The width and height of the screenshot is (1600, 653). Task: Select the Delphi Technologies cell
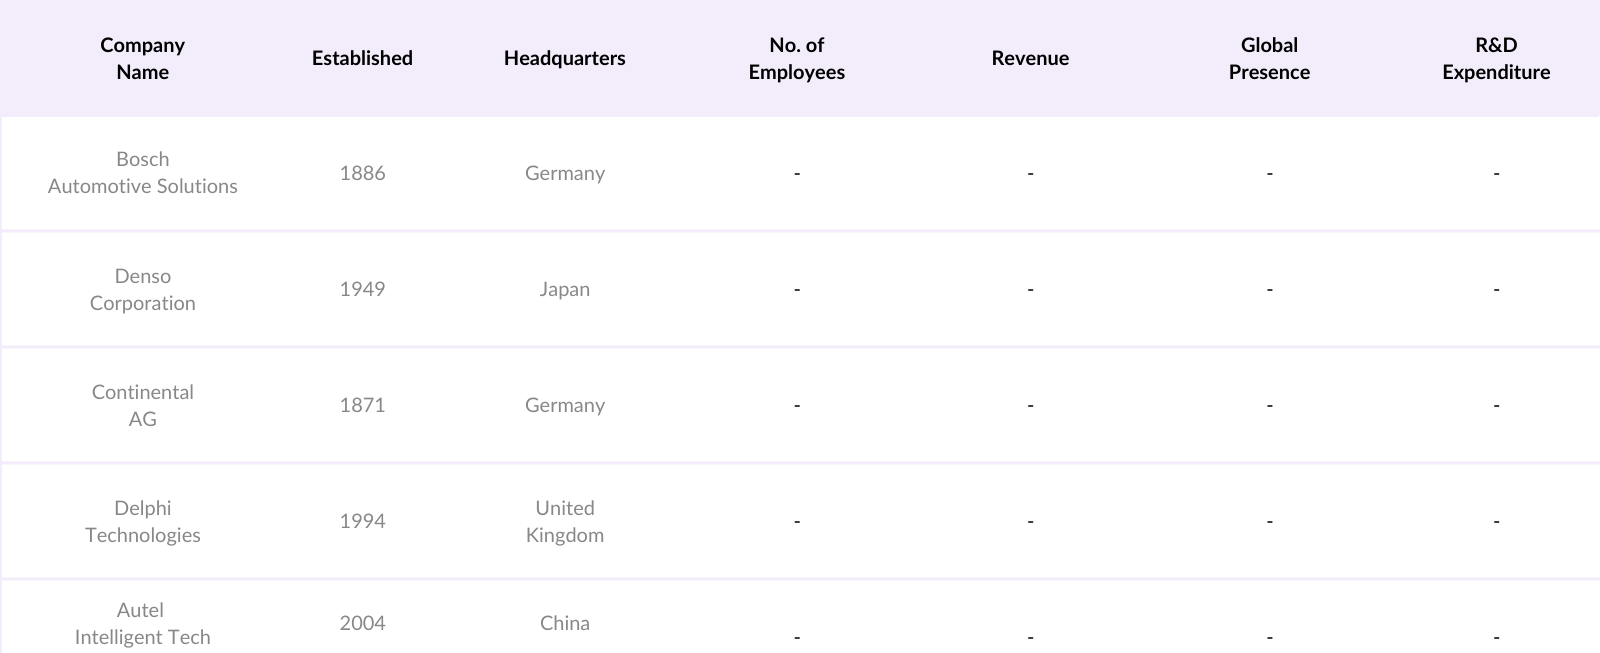(143, 521)
